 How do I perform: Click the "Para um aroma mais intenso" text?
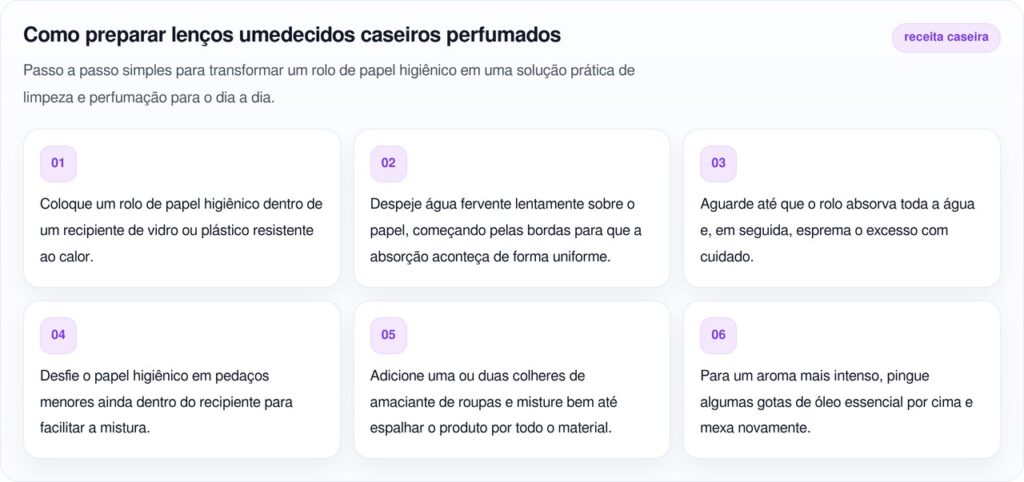(837, 402)
